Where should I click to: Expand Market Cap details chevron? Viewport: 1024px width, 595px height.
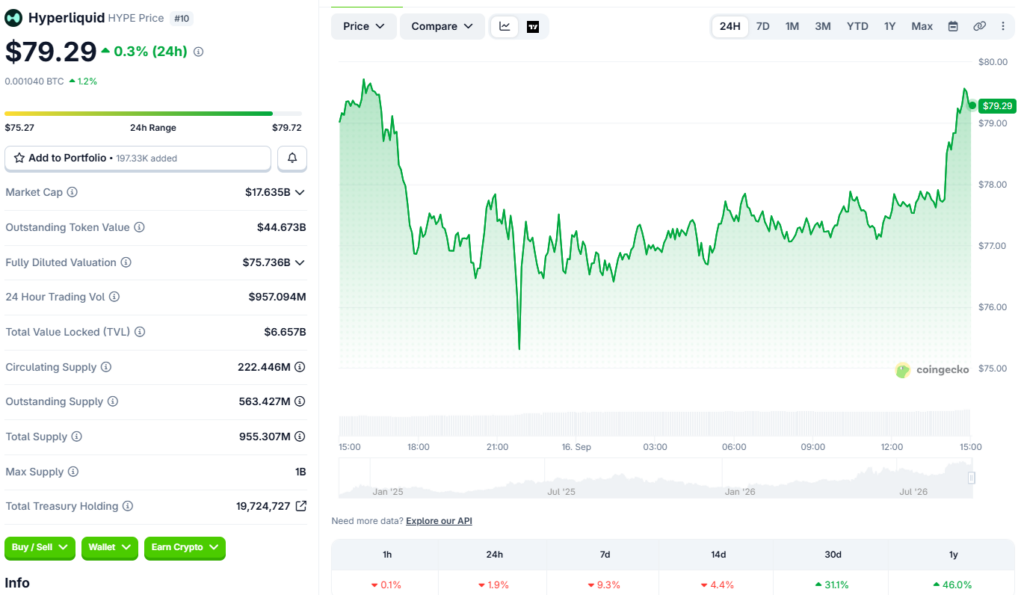tap(300, 193)
